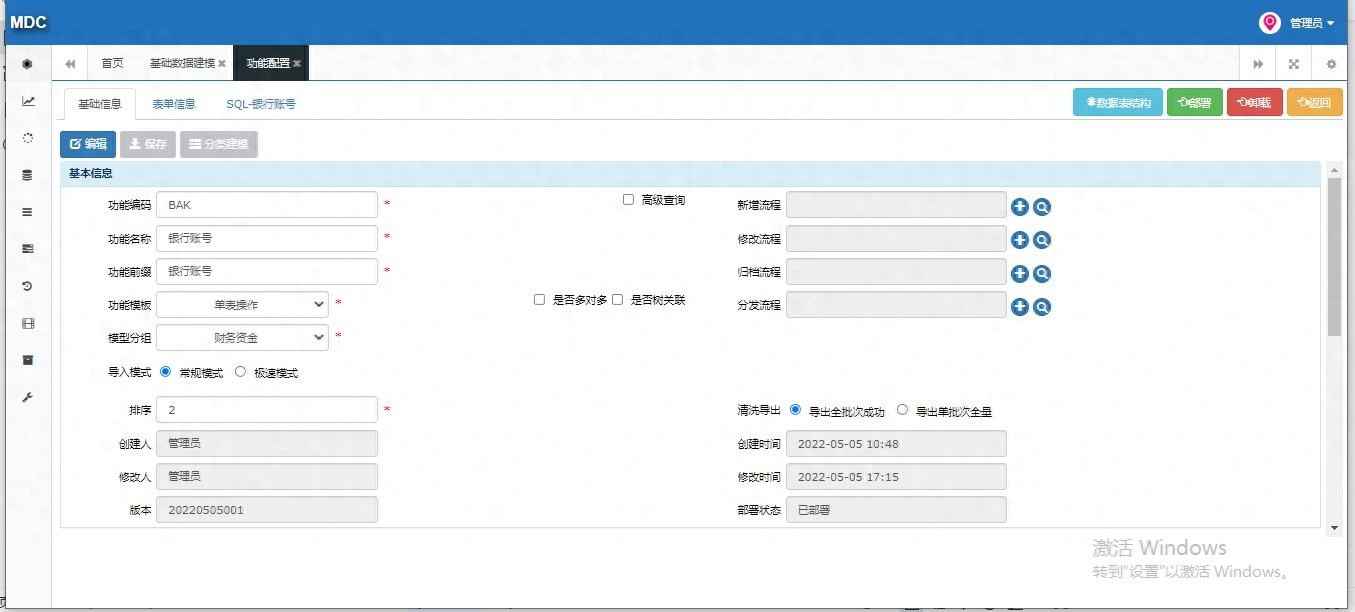This screenshot has height=612, width=1355.
Task: Open the film strip icon in the sidebar
Action: tap(28, 323)
